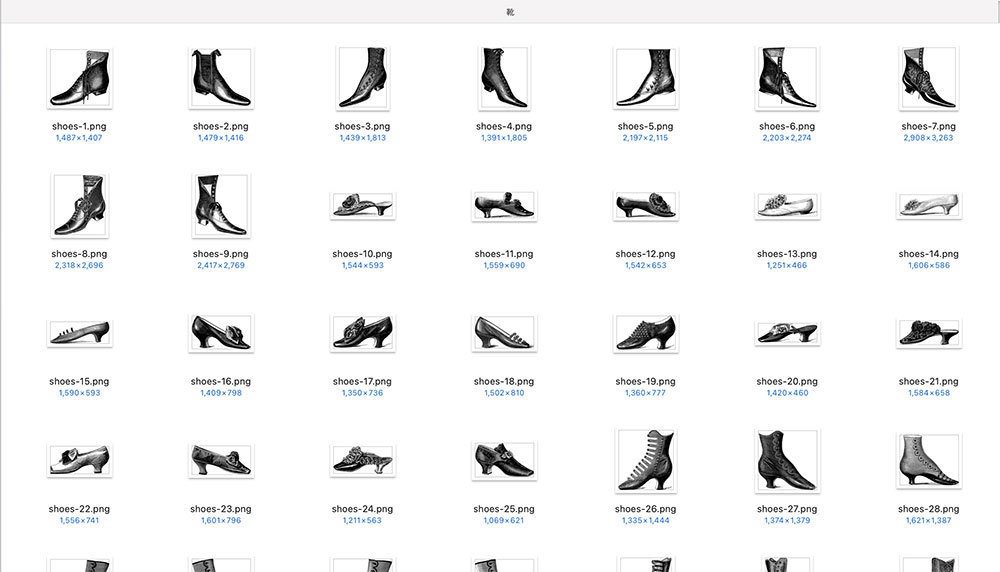Click the shoes-3.png thumbnail

(363, 78)
